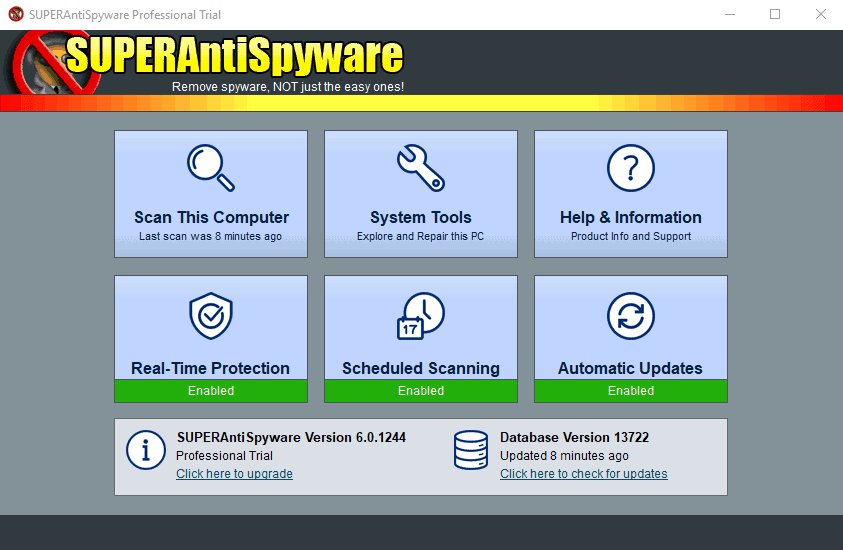This screenshot has width=843, height=550.
Task: Click 'SUPERAntiSpyware Version 6.0.1244' text
Action: tap(291, 437)
